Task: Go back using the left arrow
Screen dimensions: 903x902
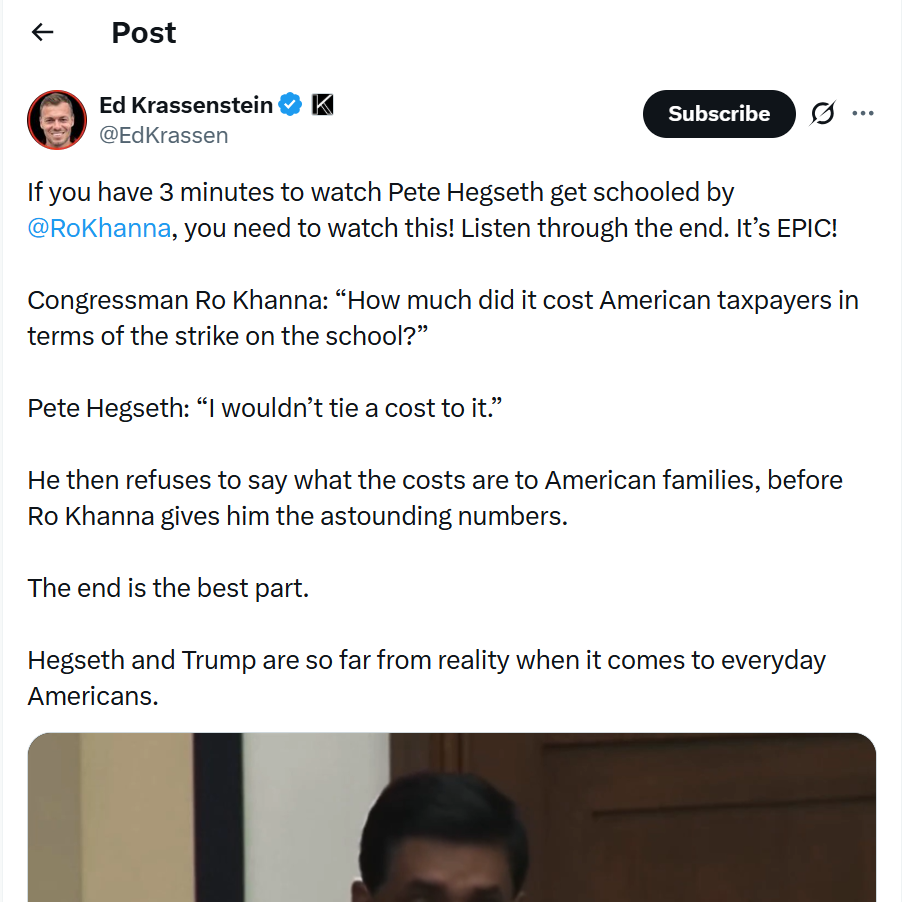Action: (x=42, y=32)
